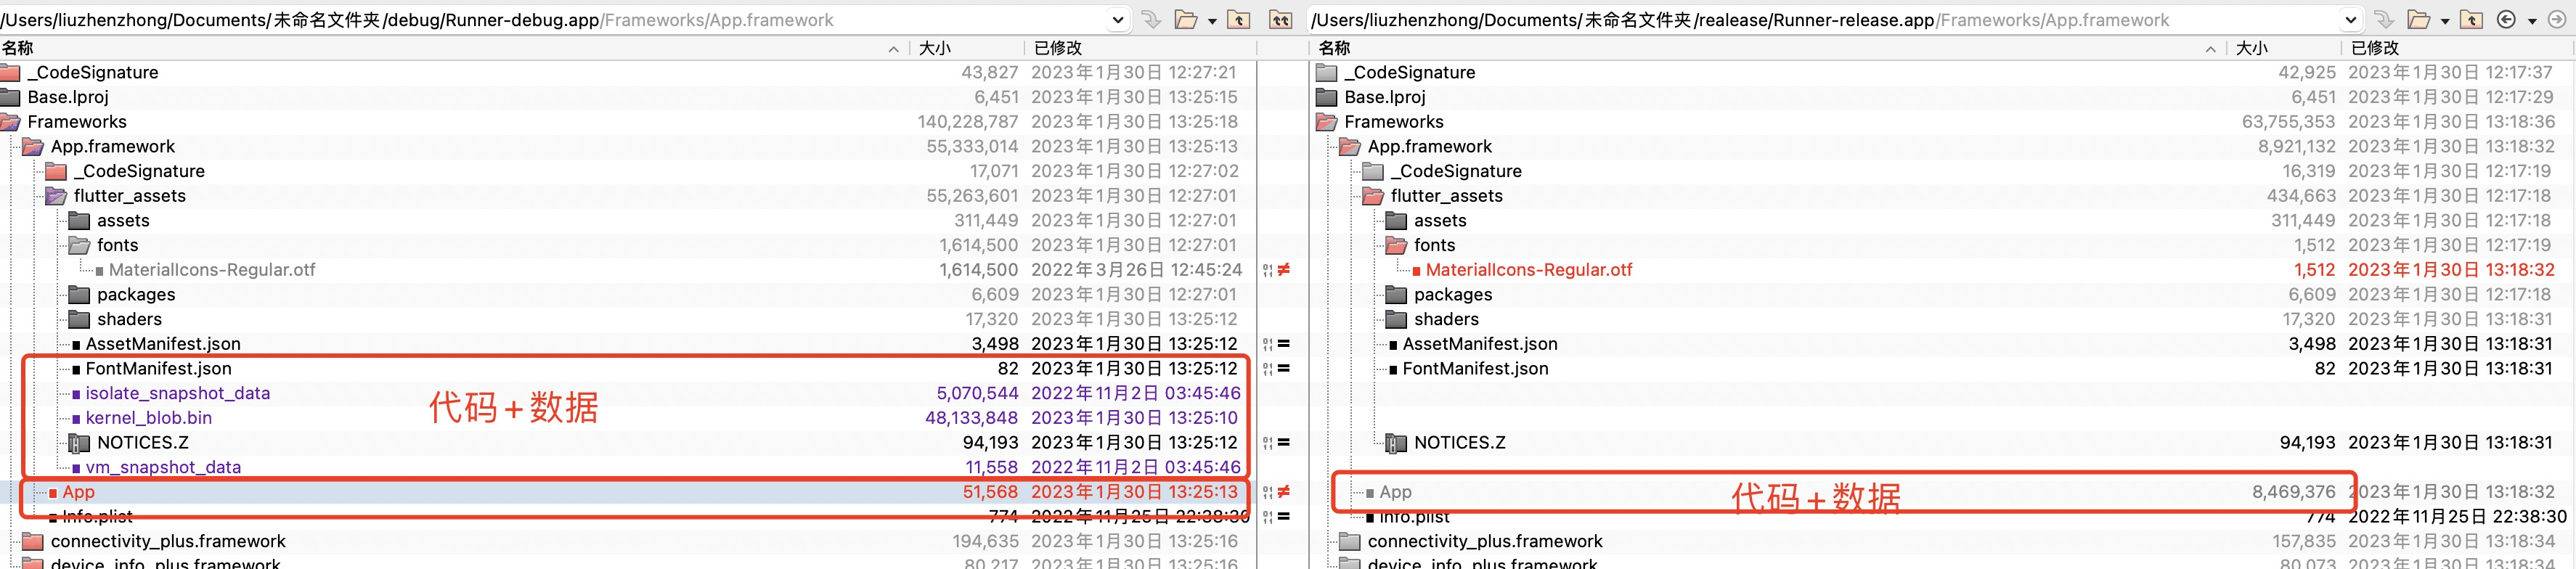Click the right pane up-one-level folder icon
Viewport: 2576px width, 569px height.
pos(2472,19)
